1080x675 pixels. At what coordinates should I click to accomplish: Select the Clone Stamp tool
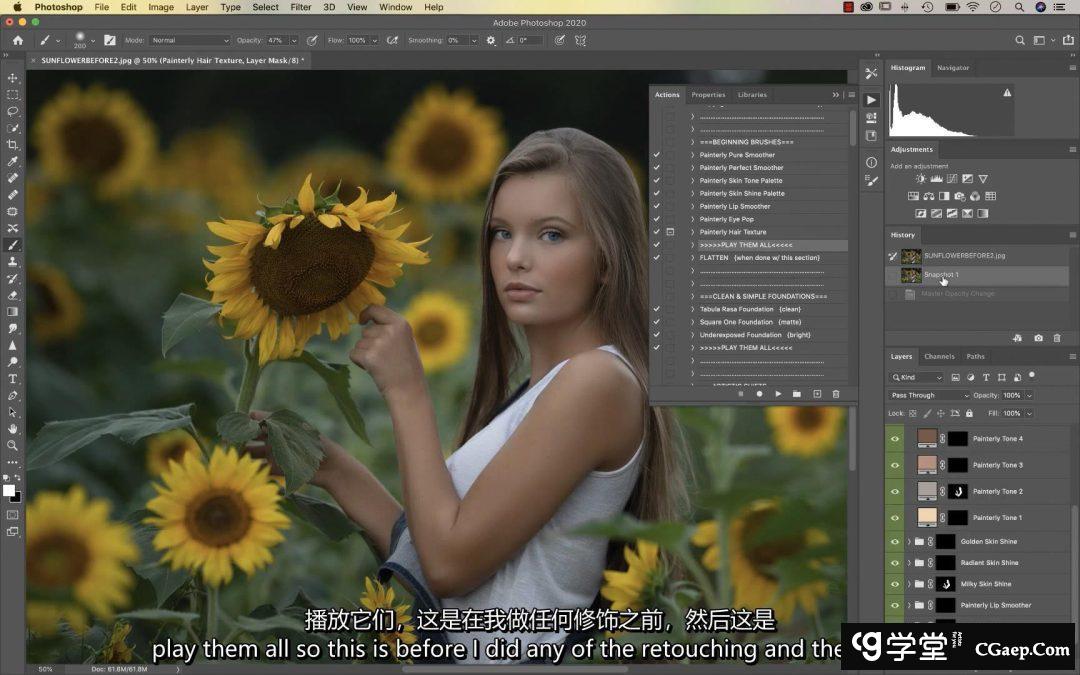point(13,262)
